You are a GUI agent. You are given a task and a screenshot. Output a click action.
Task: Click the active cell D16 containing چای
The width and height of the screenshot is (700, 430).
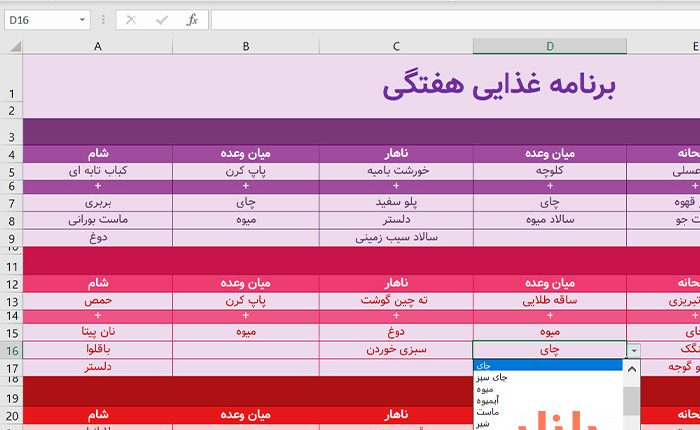pyautogui.click(x=550, y=350)
